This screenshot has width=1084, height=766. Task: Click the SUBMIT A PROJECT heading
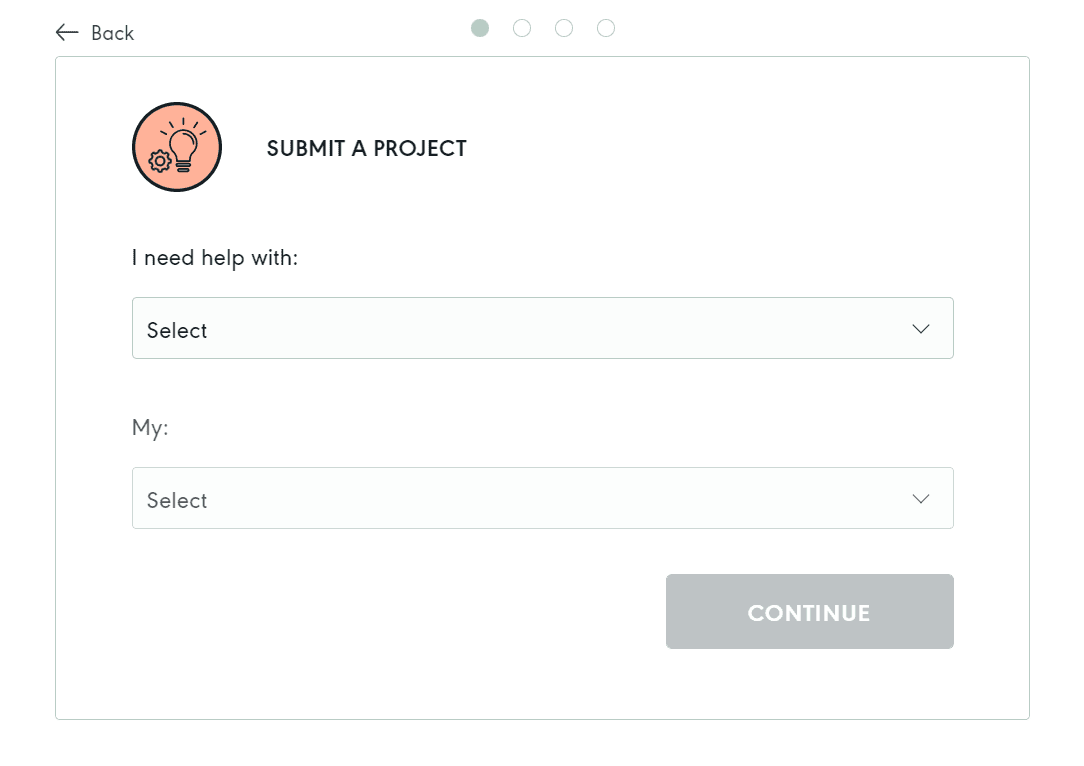coord(367,148)
